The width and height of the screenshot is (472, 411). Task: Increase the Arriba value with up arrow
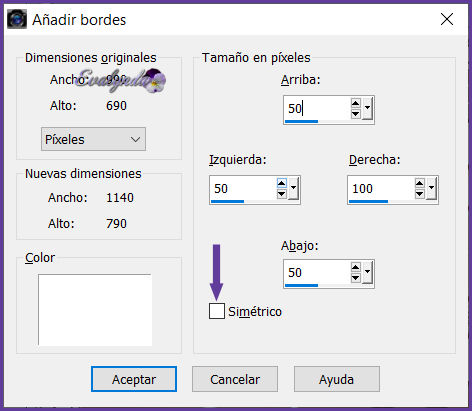click(x=356, y=103)
